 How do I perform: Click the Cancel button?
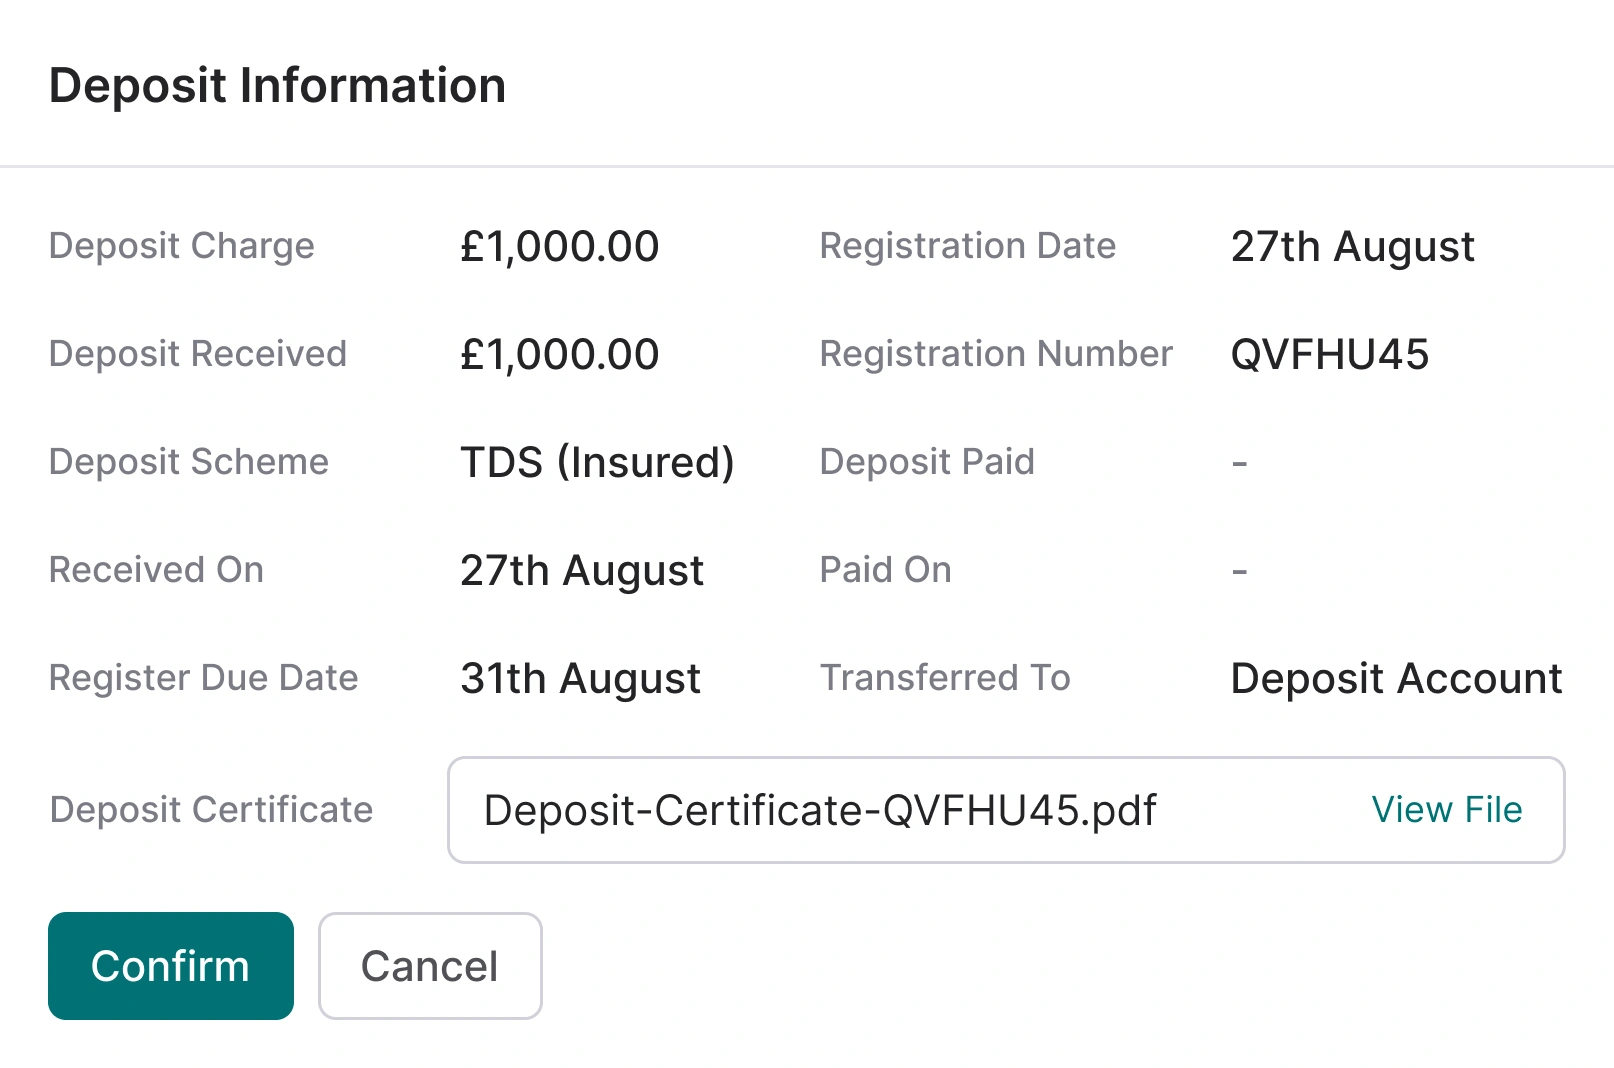(429, 965)
